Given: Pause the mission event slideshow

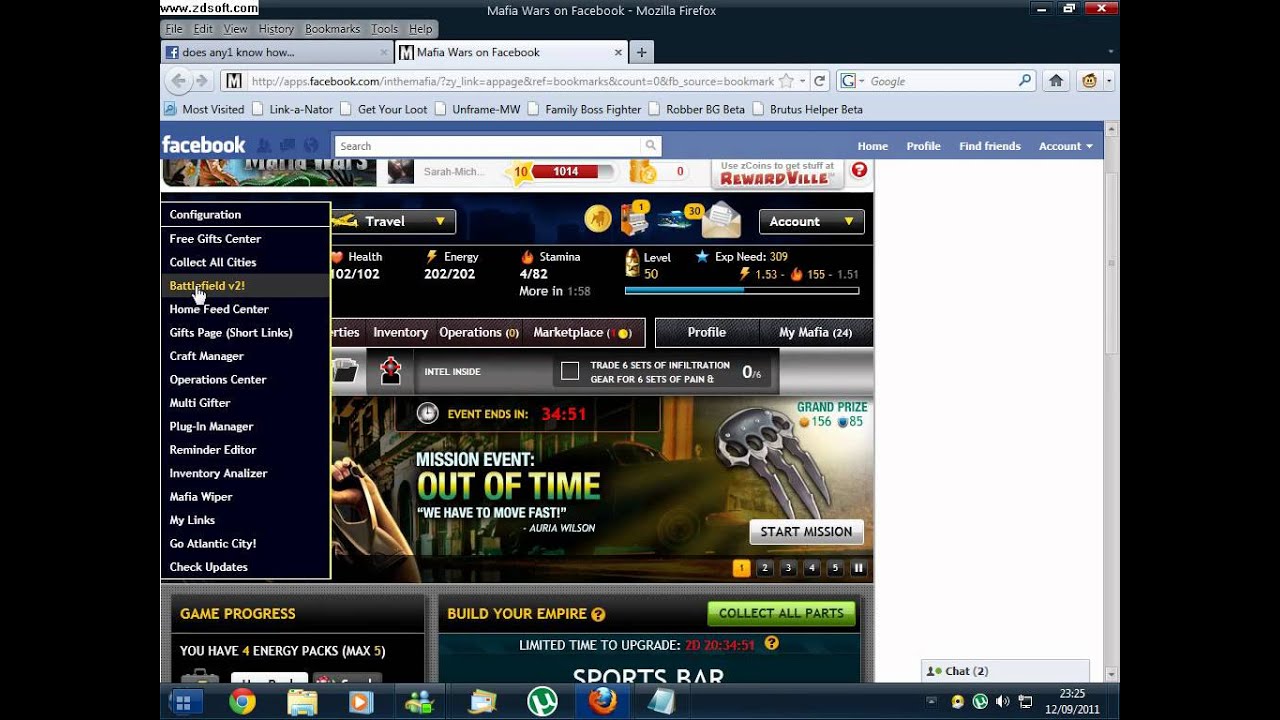Looking at the screenshot, I should (858, 568).
